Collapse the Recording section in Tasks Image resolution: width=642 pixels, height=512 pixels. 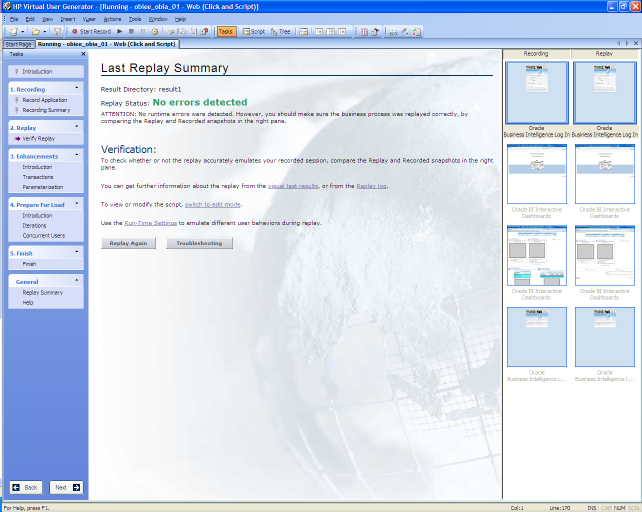point(78,89)
